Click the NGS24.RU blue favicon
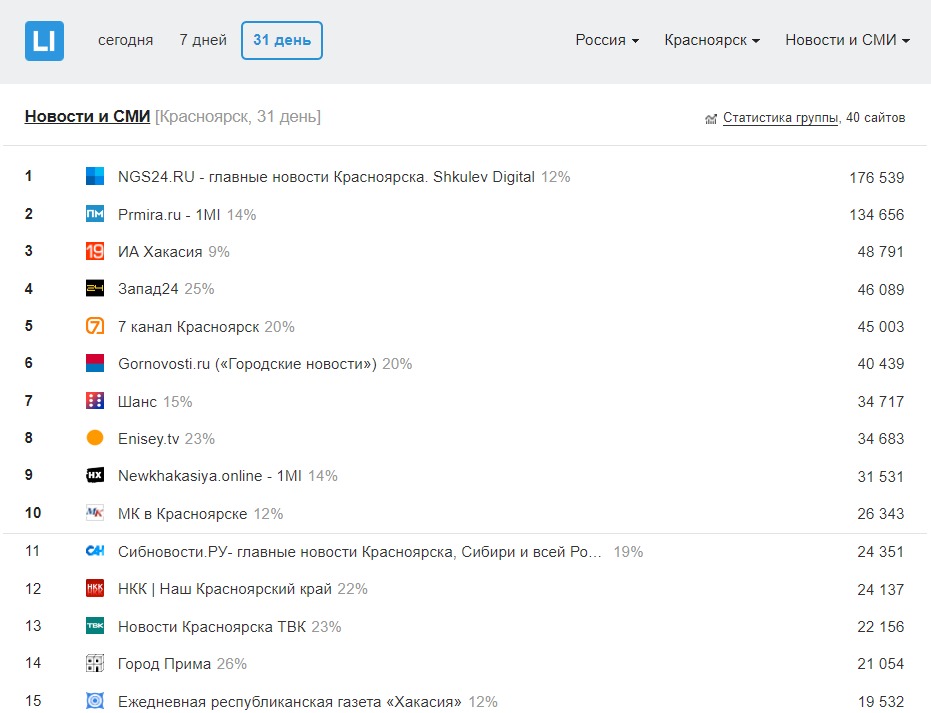The width and height of the screenshot is (931, 713). [x=95, y=177]
